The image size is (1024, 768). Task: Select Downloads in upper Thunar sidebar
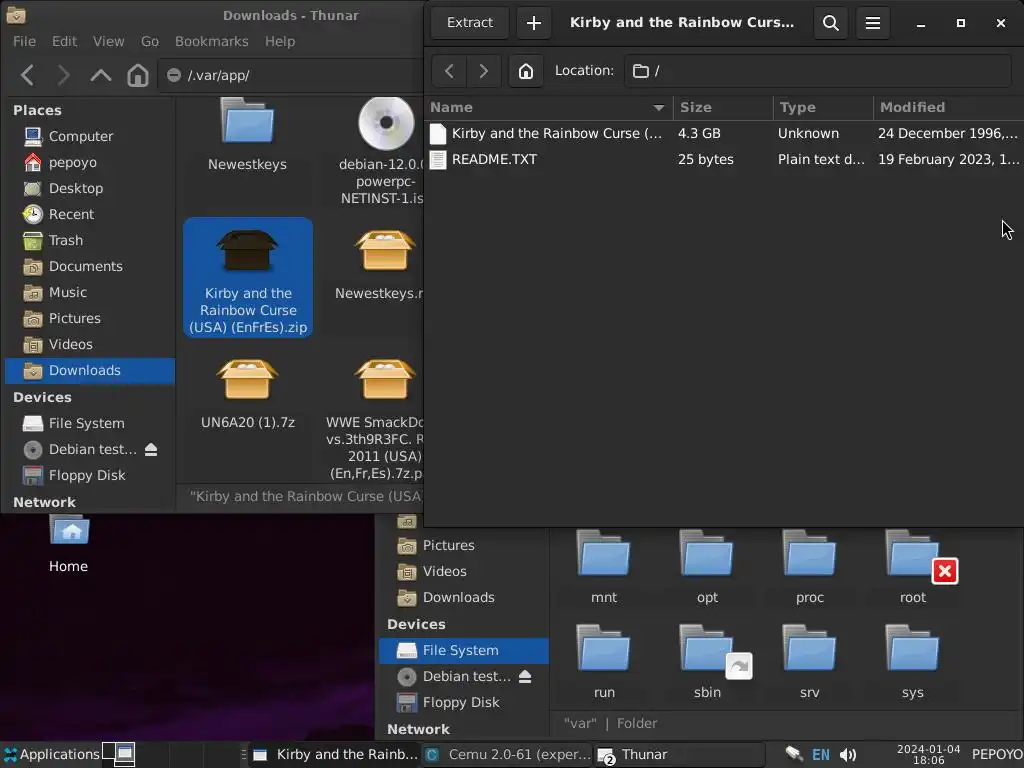point(90,370)
